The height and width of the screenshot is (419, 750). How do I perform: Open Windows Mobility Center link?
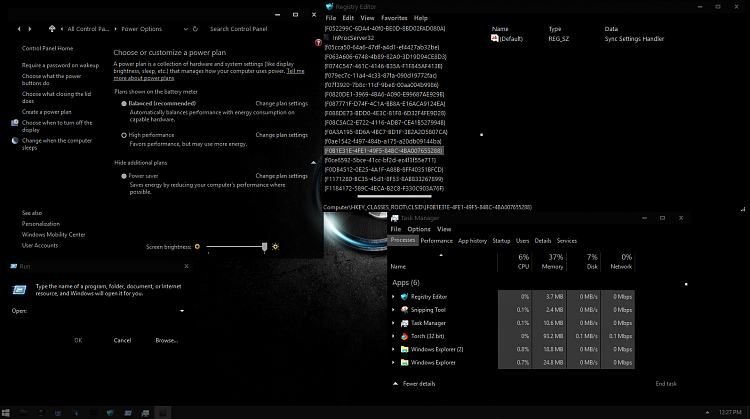click(x=54, y=235)
